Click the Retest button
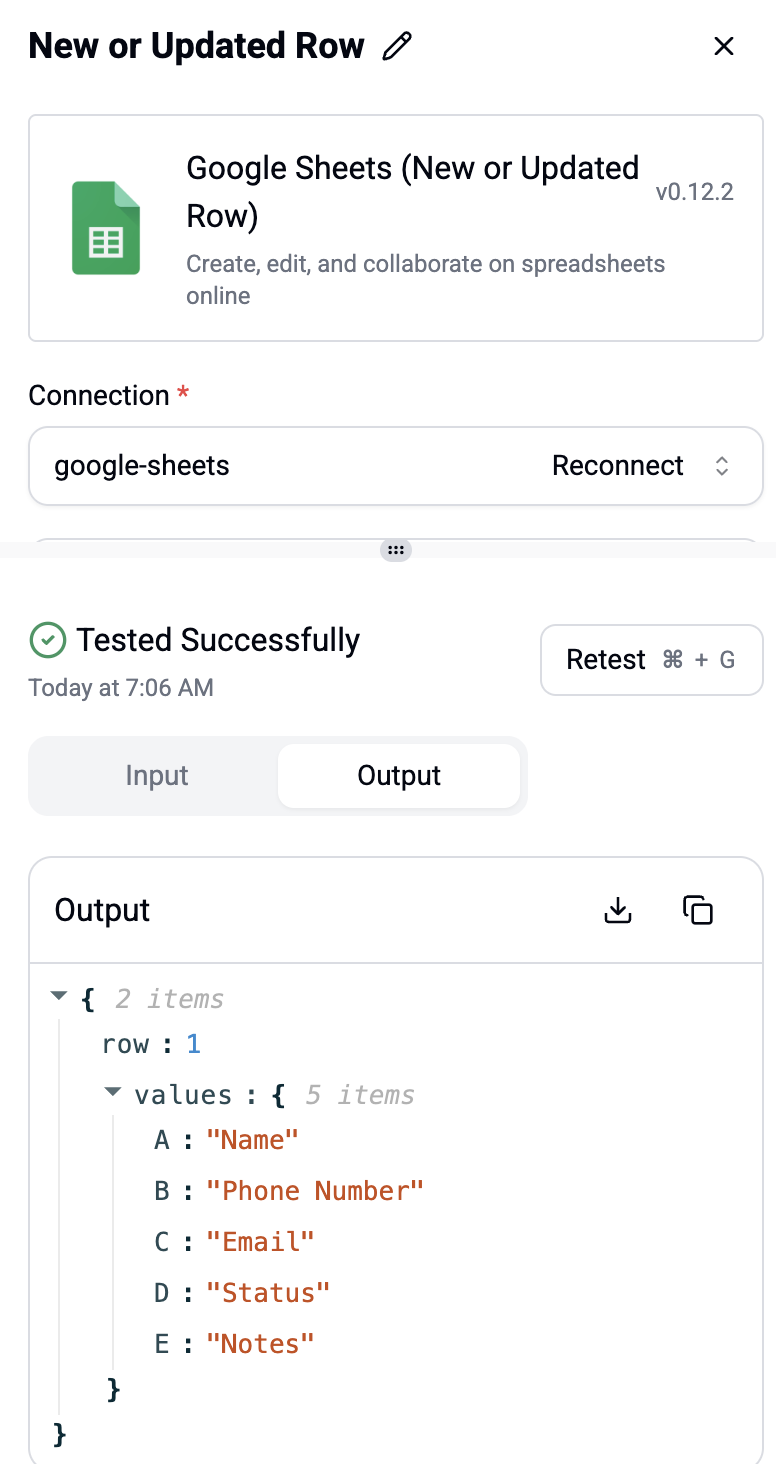The width and height of the screenshot is (776, 1464). (x=651, y=660)
